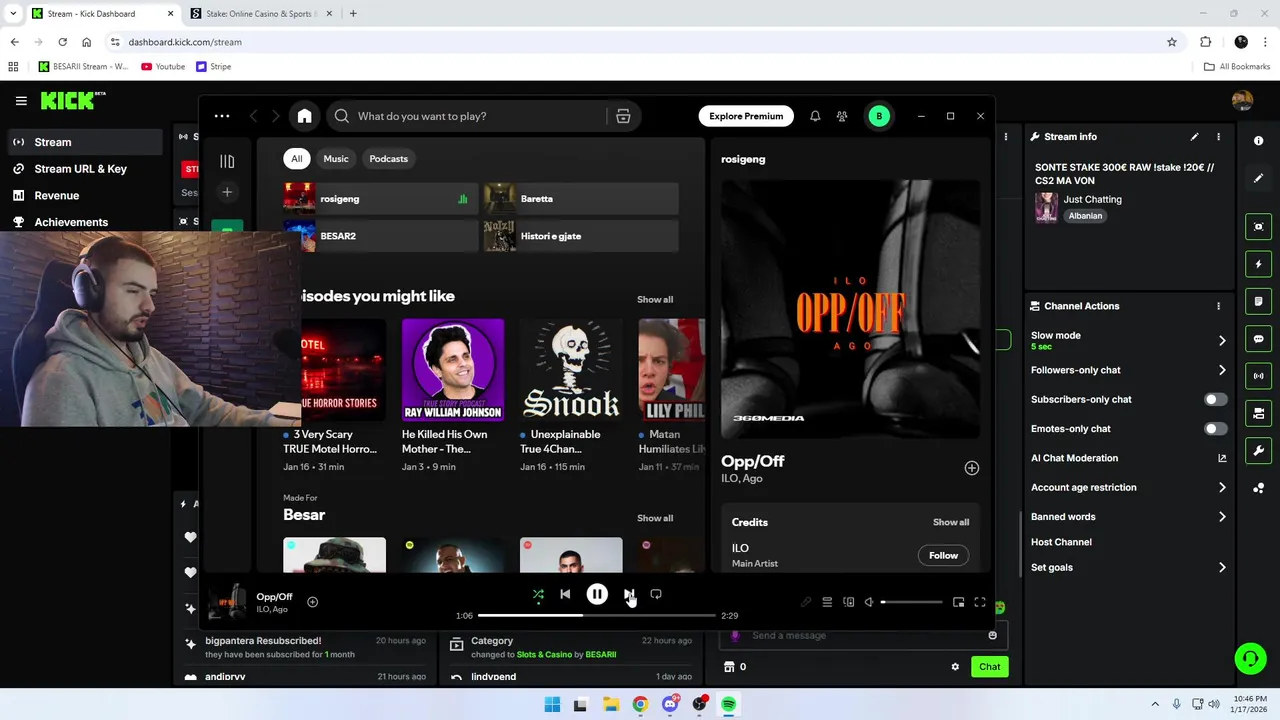This screenshot has width=1280, height=720.
Task: Focus the What do you want to play search
Action: pyautogui.click(x=468, y=116)
